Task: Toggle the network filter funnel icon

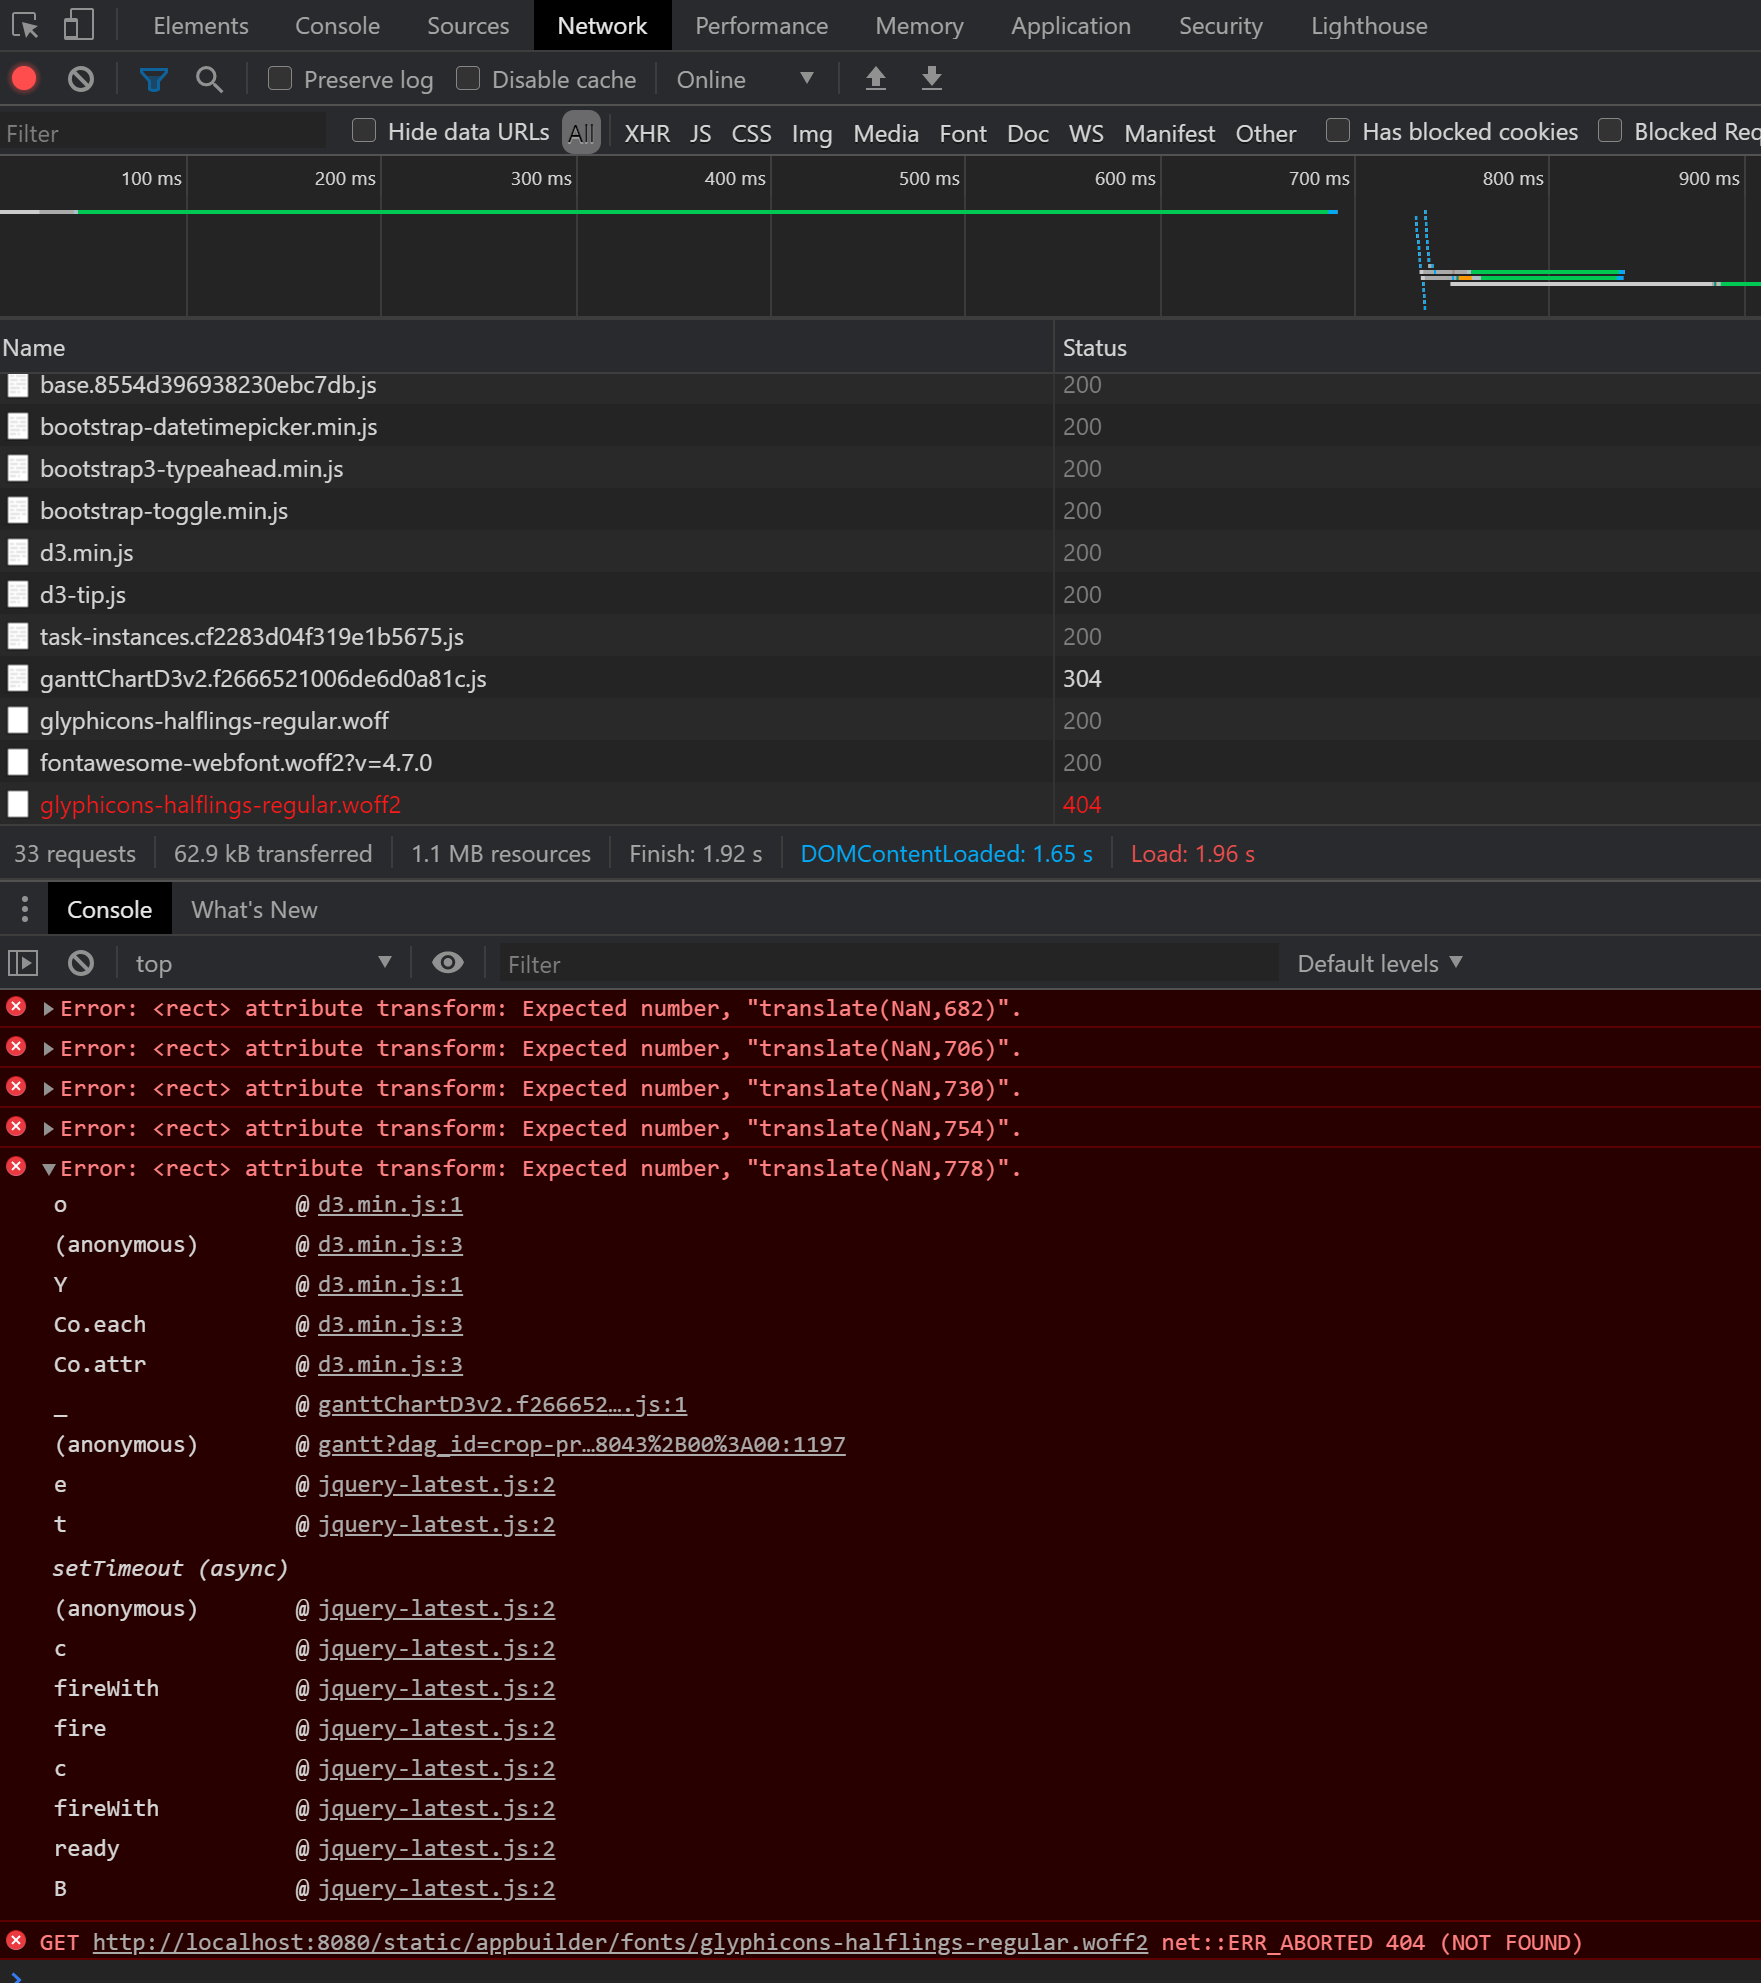Action: click(153, 79)
